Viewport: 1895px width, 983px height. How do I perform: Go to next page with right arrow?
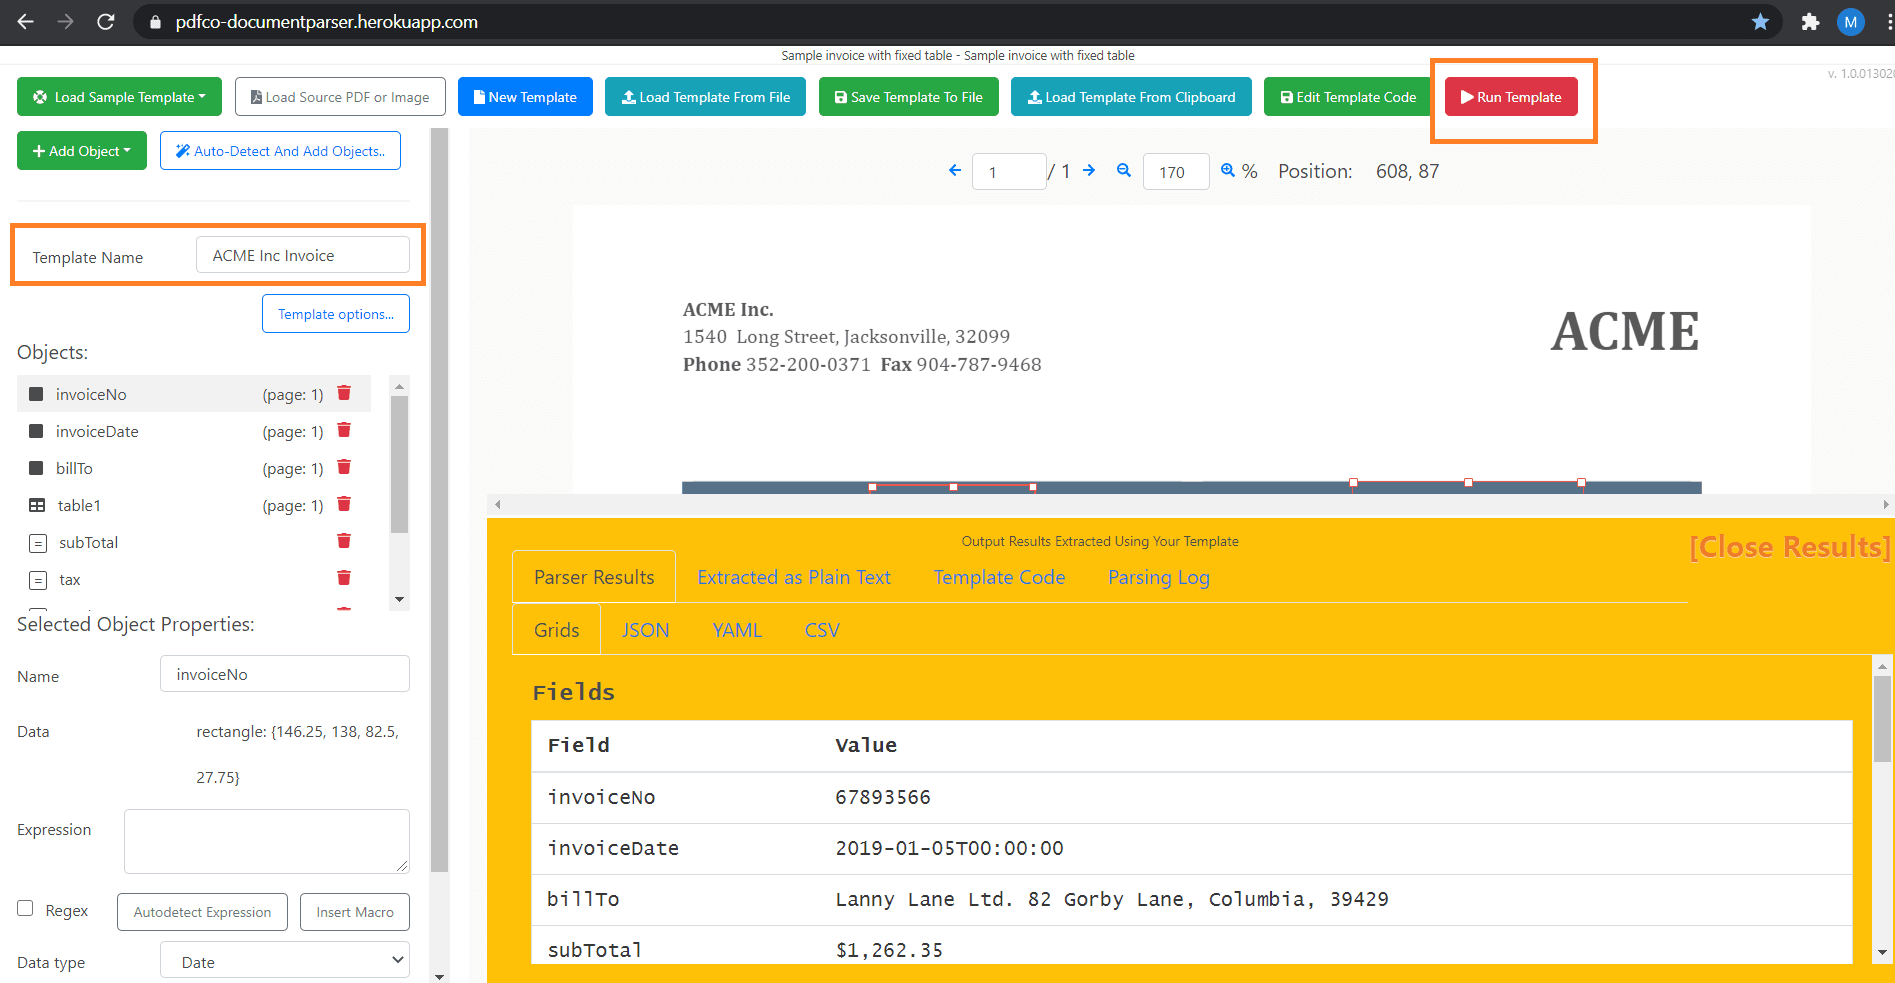[x=1089, y=171]
